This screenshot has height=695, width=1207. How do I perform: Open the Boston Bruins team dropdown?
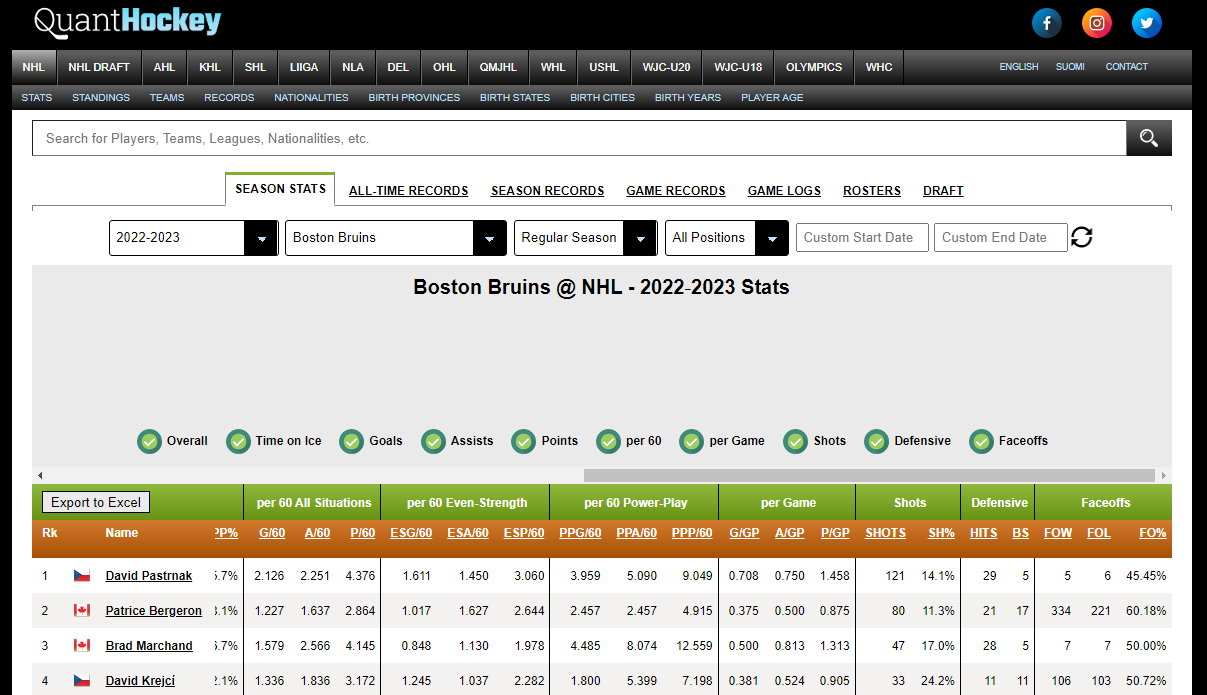coord(395,238)
